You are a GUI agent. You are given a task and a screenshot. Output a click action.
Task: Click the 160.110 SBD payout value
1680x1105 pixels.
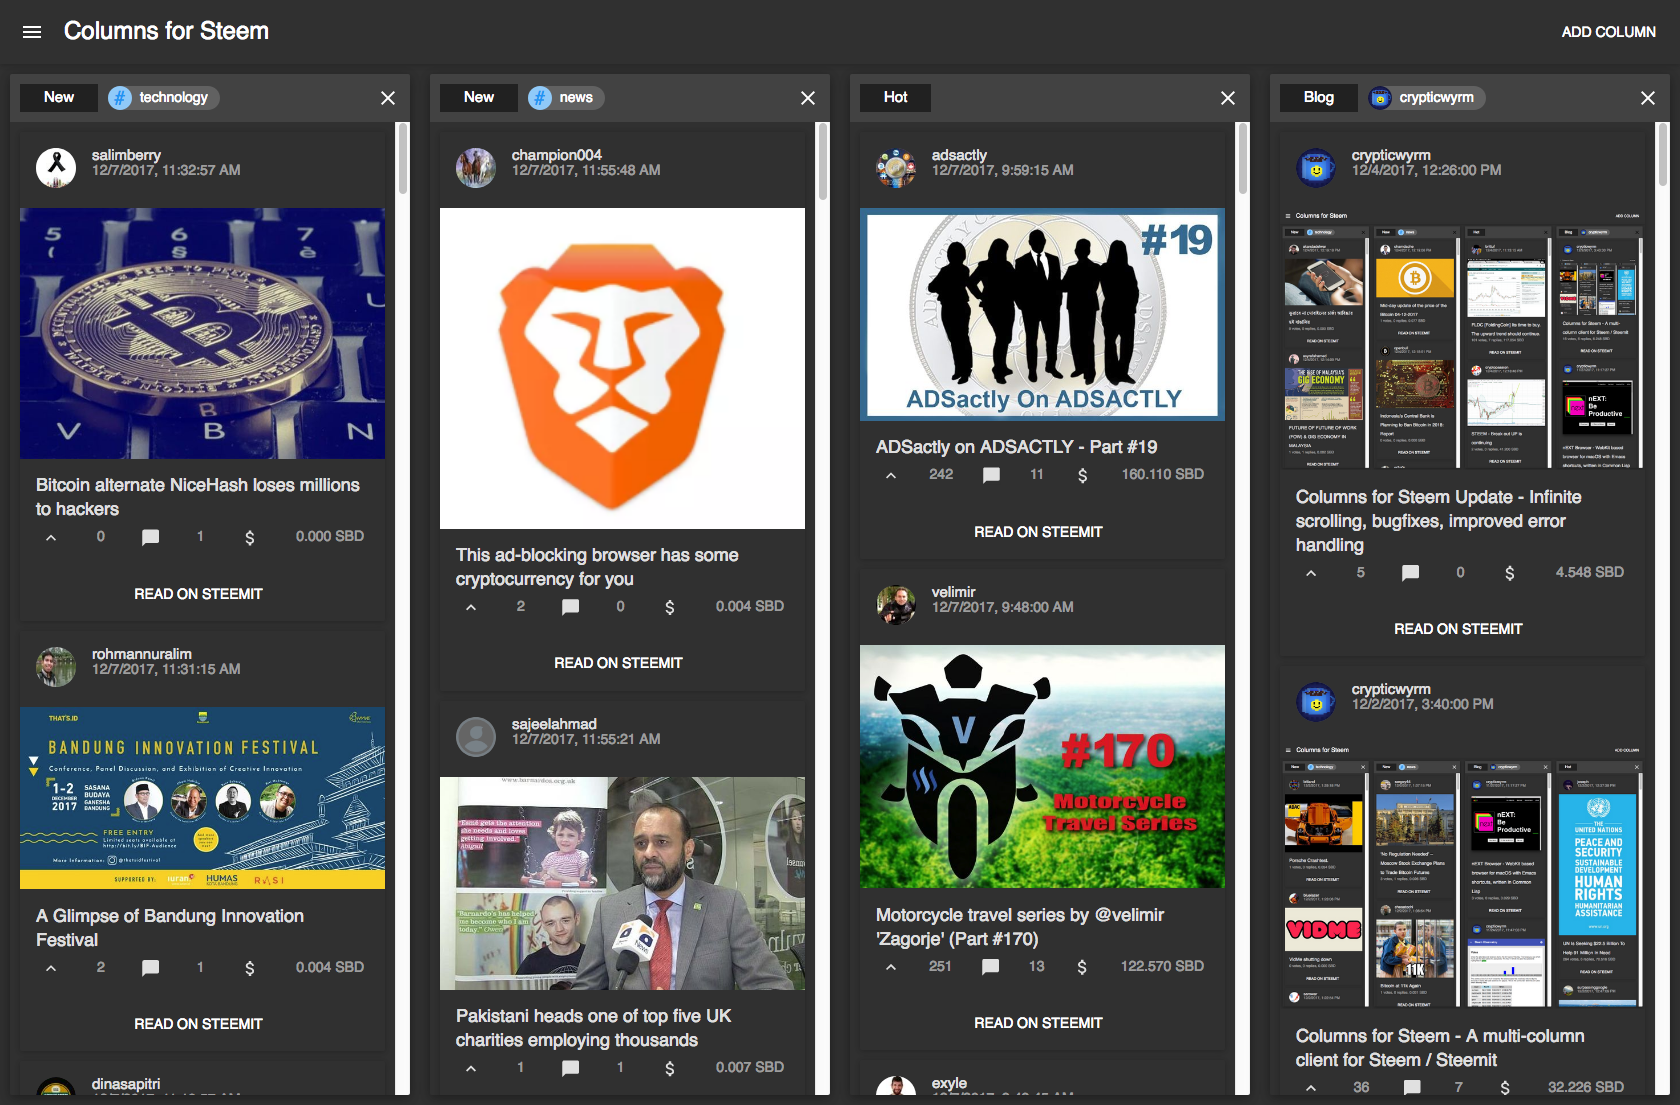click(x=1162, y=474)
